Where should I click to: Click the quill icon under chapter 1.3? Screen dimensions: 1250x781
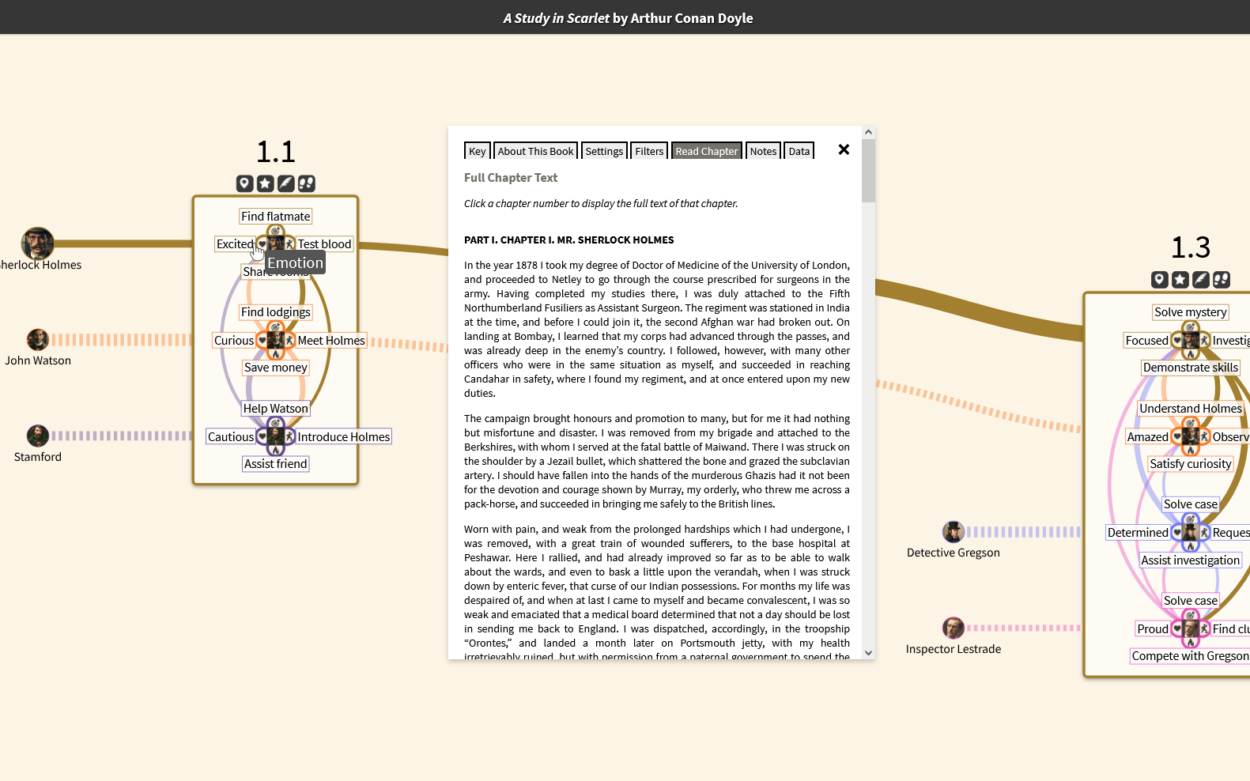[x=1201, y=280]
